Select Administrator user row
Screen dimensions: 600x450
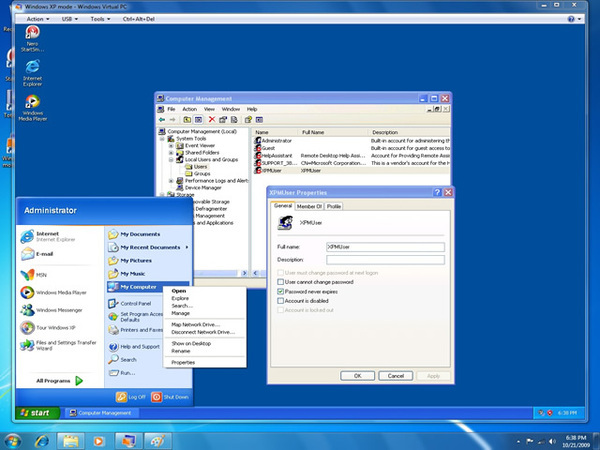351,141
